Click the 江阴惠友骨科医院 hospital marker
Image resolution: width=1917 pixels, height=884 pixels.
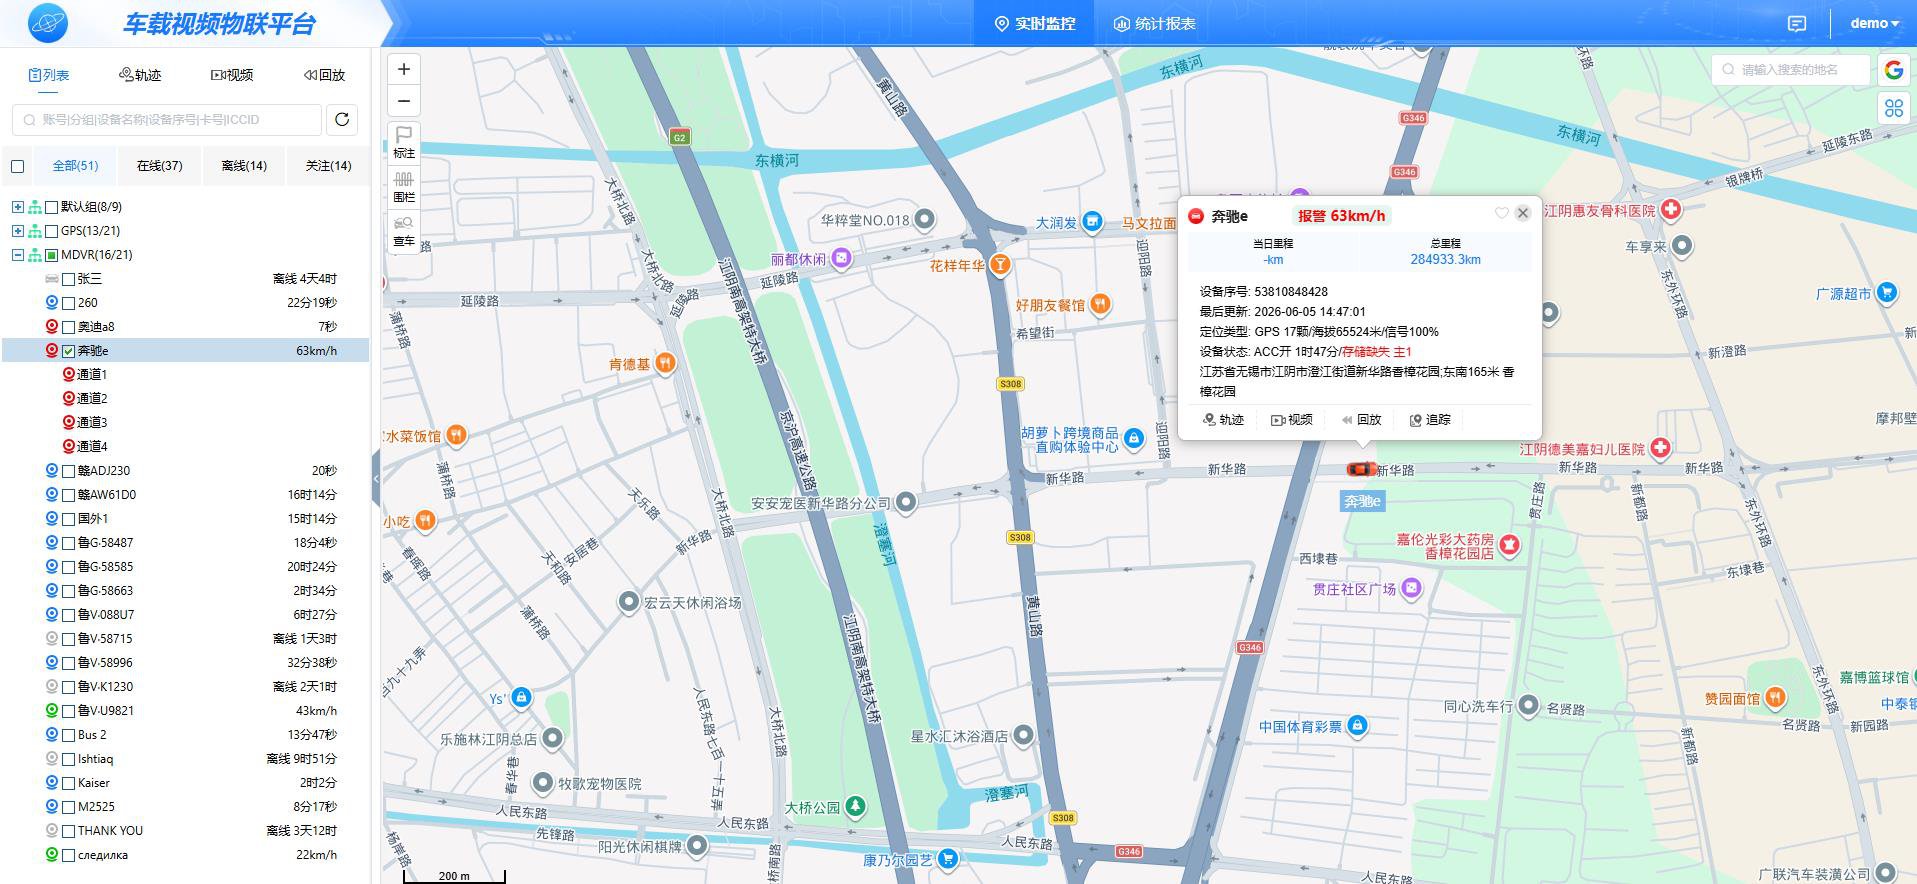point(1670,210)
